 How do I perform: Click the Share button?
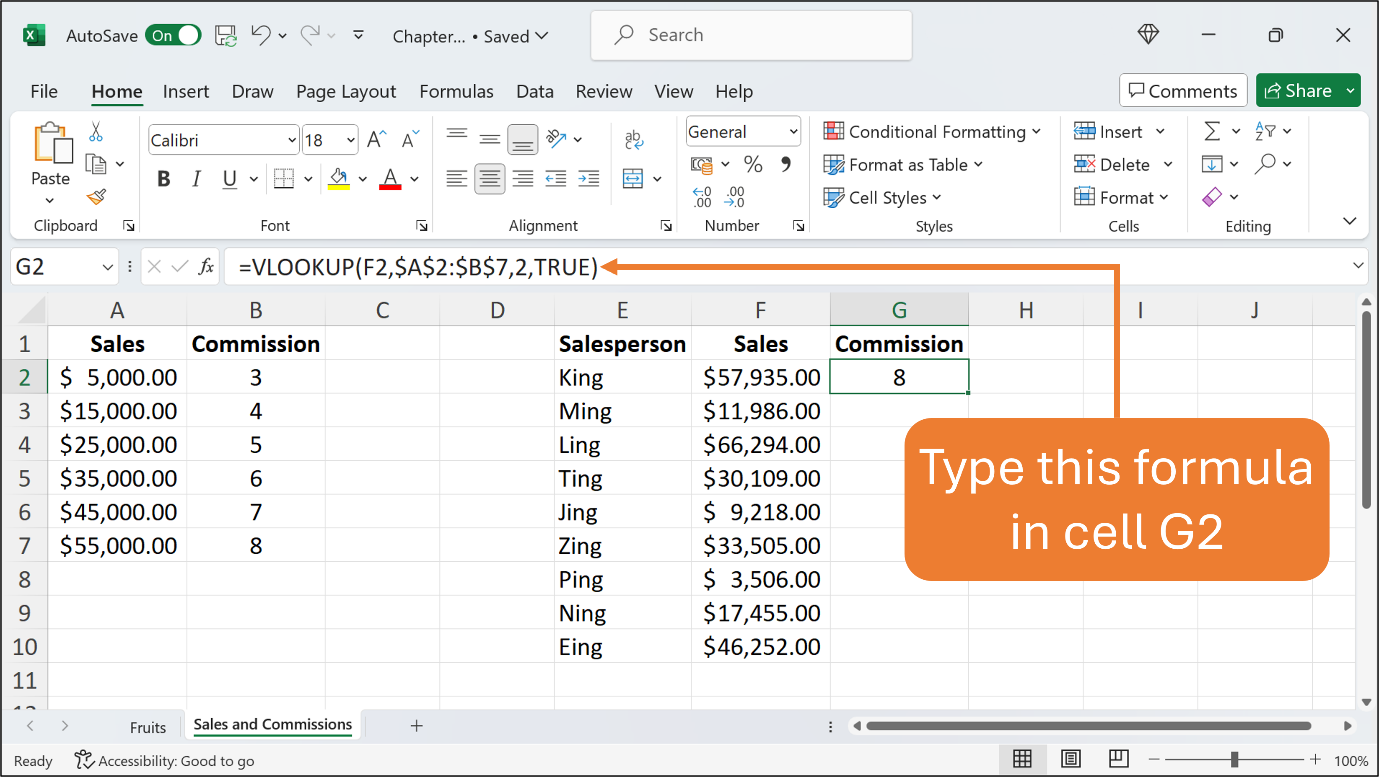1298,91
